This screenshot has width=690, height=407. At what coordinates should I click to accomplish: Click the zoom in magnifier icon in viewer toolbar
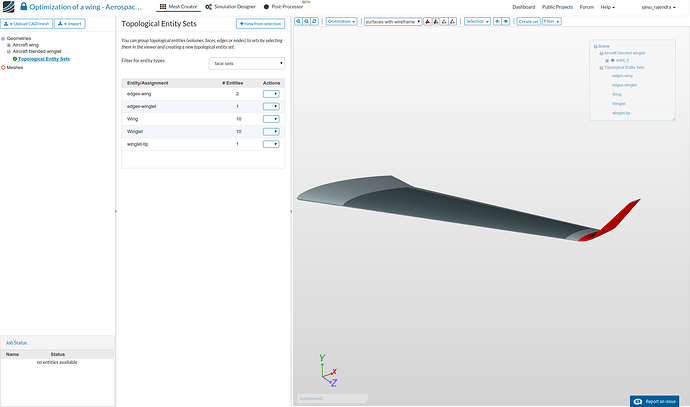(x=298, y=21)
